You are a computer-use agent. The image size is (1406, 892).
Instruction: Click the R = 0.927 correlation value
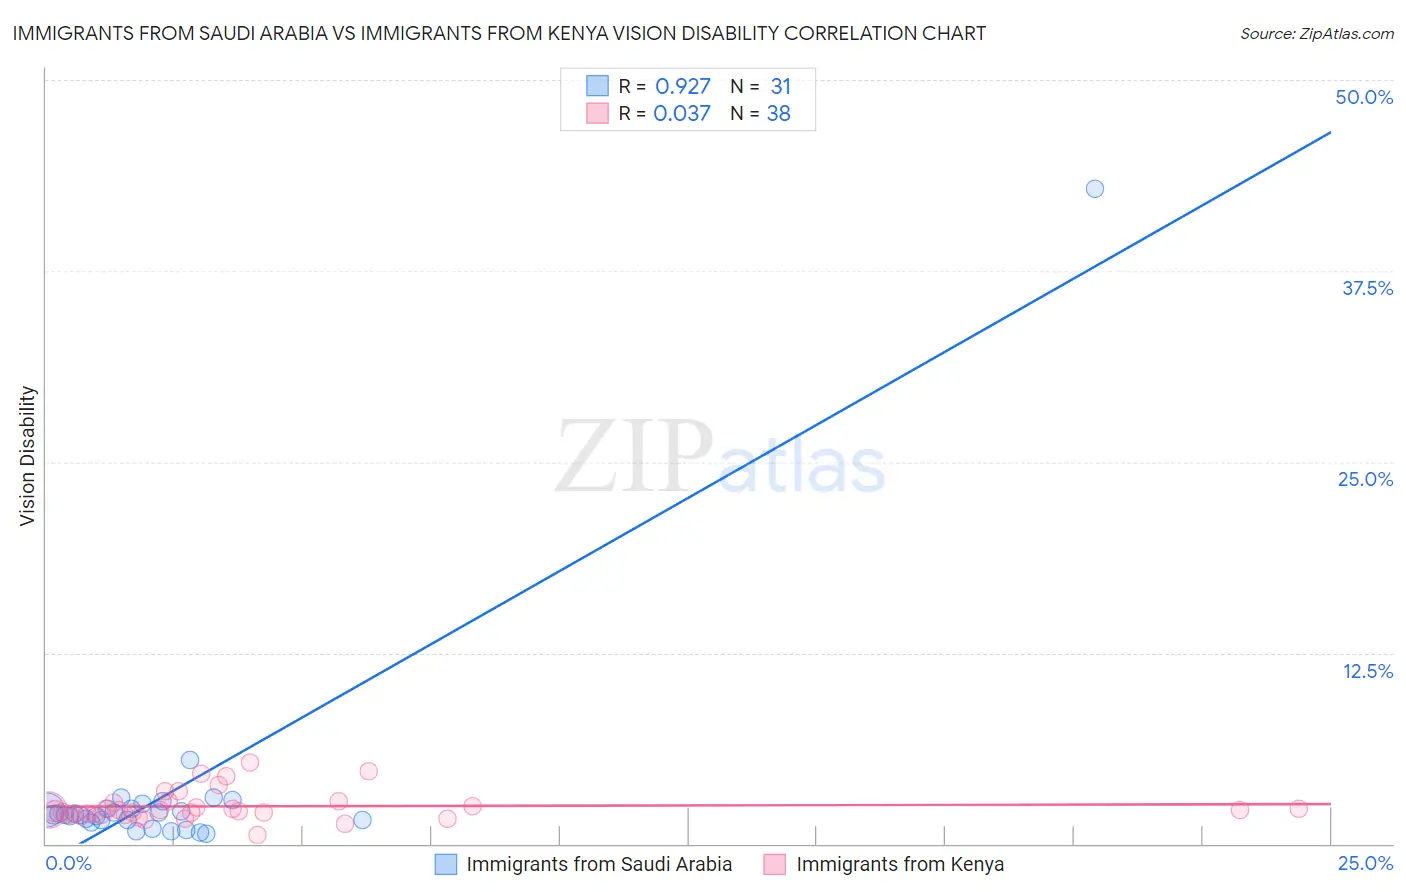pos(664,86)
